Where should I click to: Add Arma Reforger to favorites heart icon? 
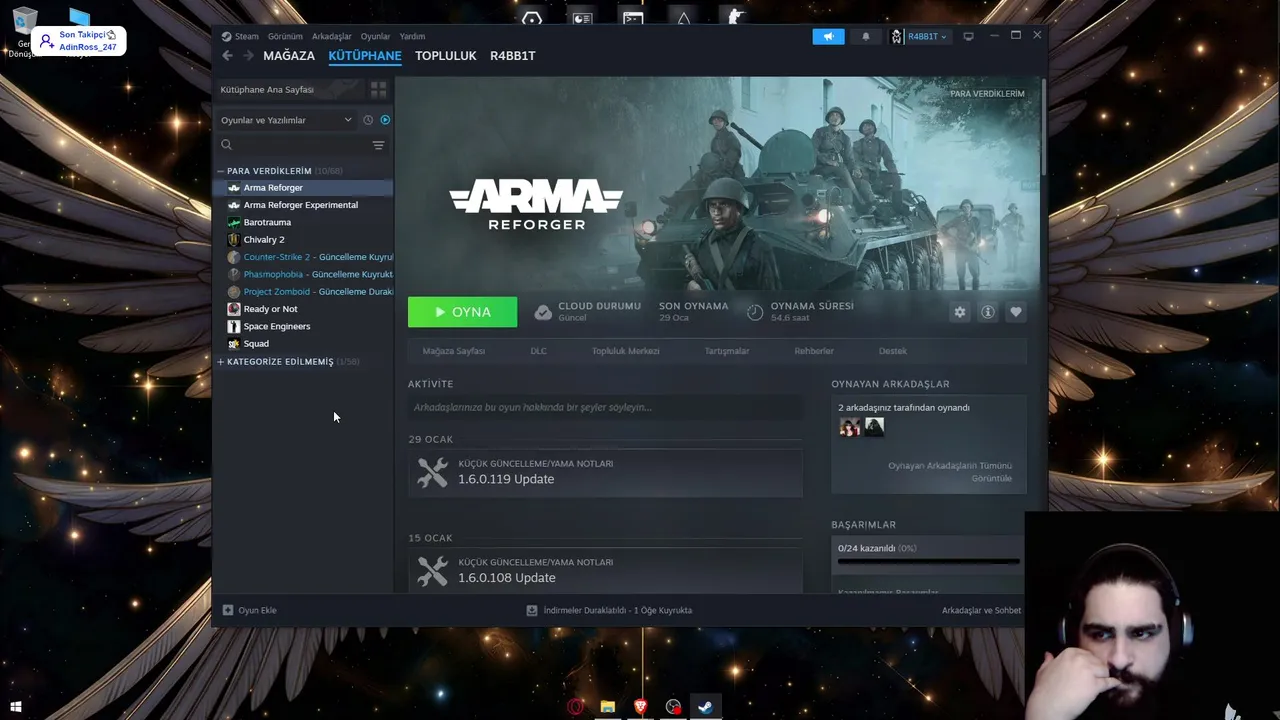[x=1016, y=312]
